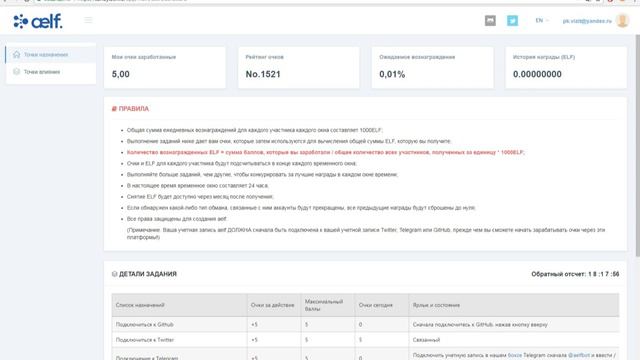This screenshot has width=640, height=360.
Task: Click the earned points value 5,00
Action: click(120, 74)
